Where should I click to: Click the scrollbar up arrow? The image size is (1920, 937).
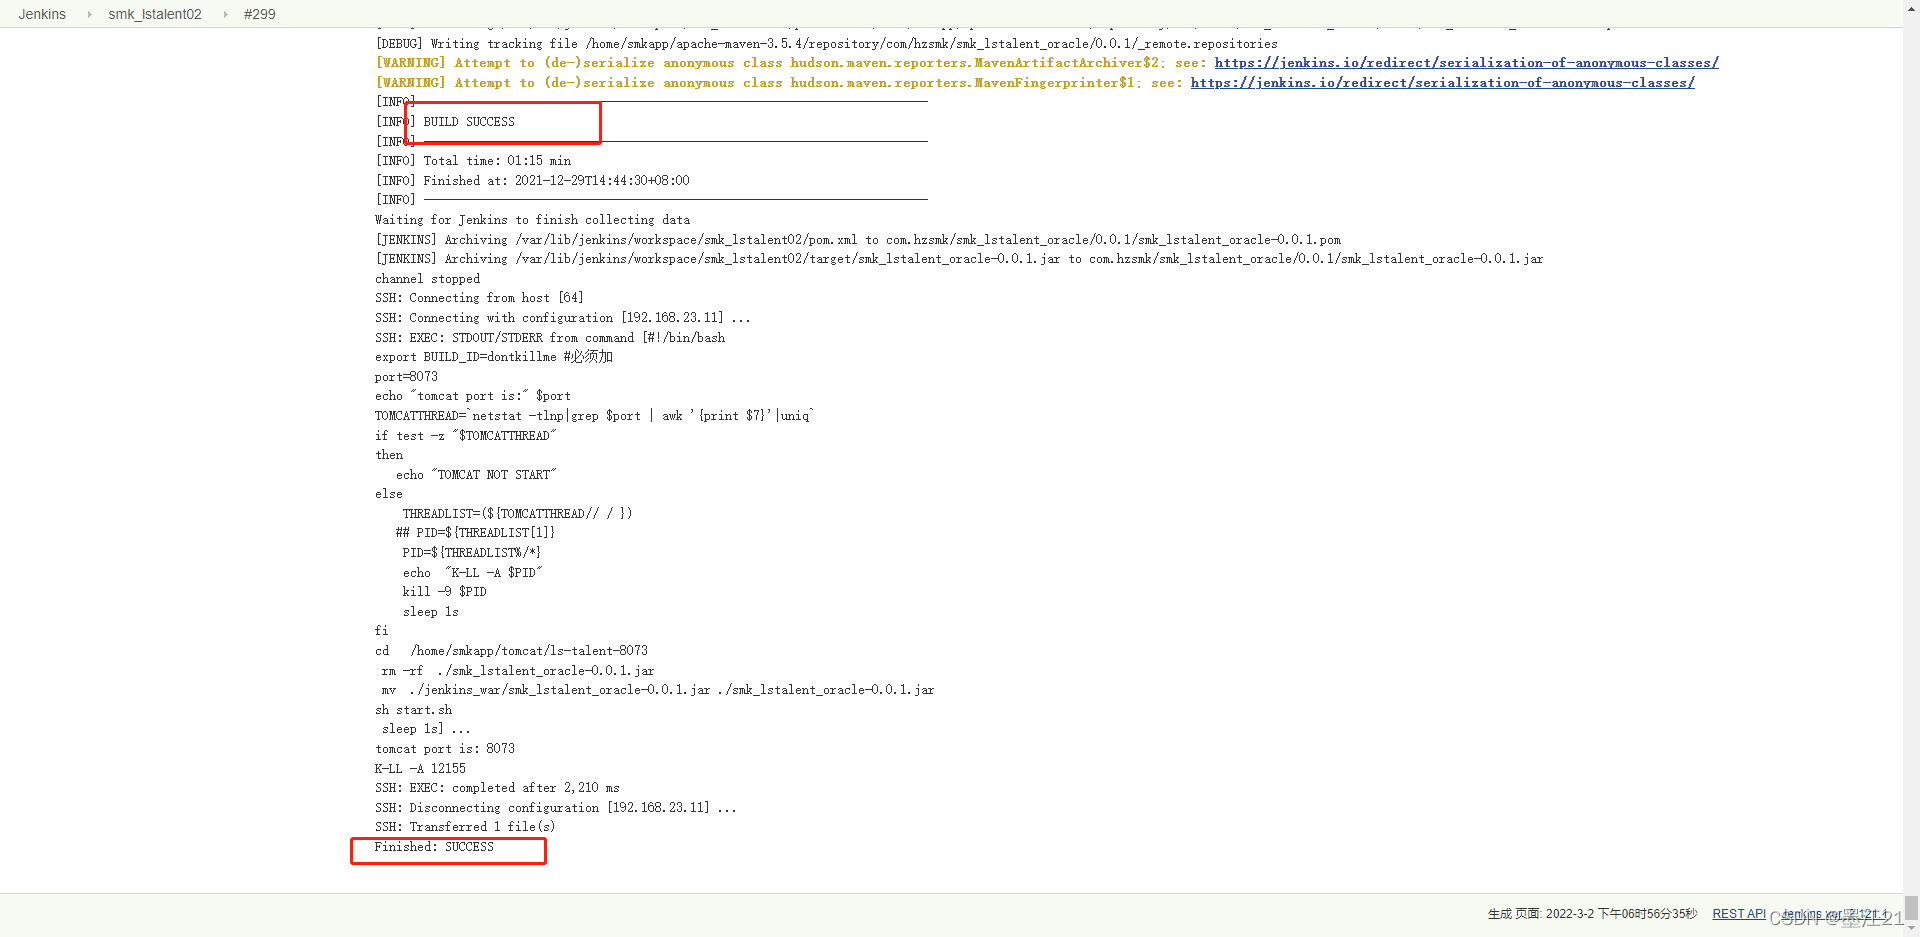[1911, 7]
